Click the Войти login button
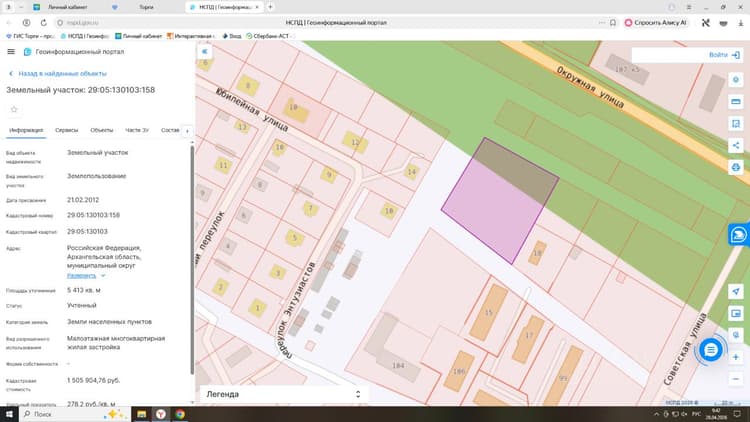750x422 pixels. 724,55
